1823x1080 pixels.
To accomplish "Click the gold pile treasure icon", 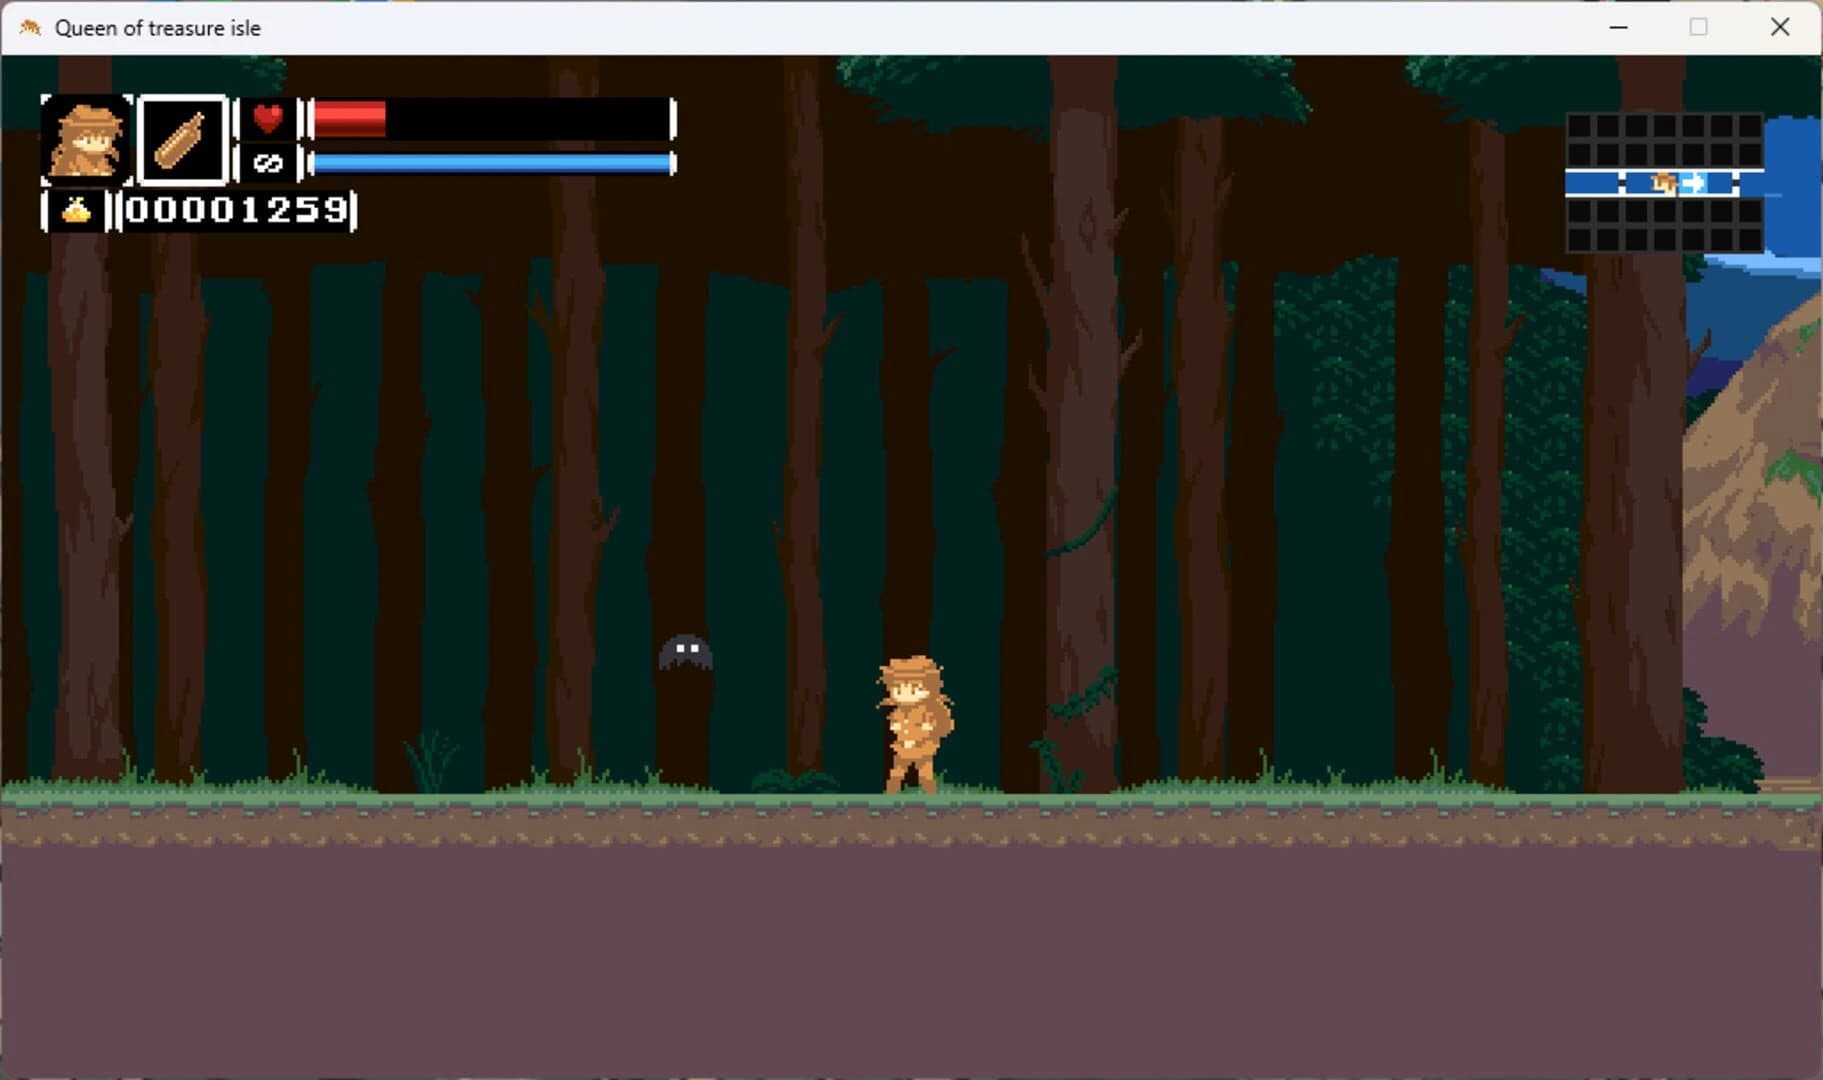I will point(77,211).
